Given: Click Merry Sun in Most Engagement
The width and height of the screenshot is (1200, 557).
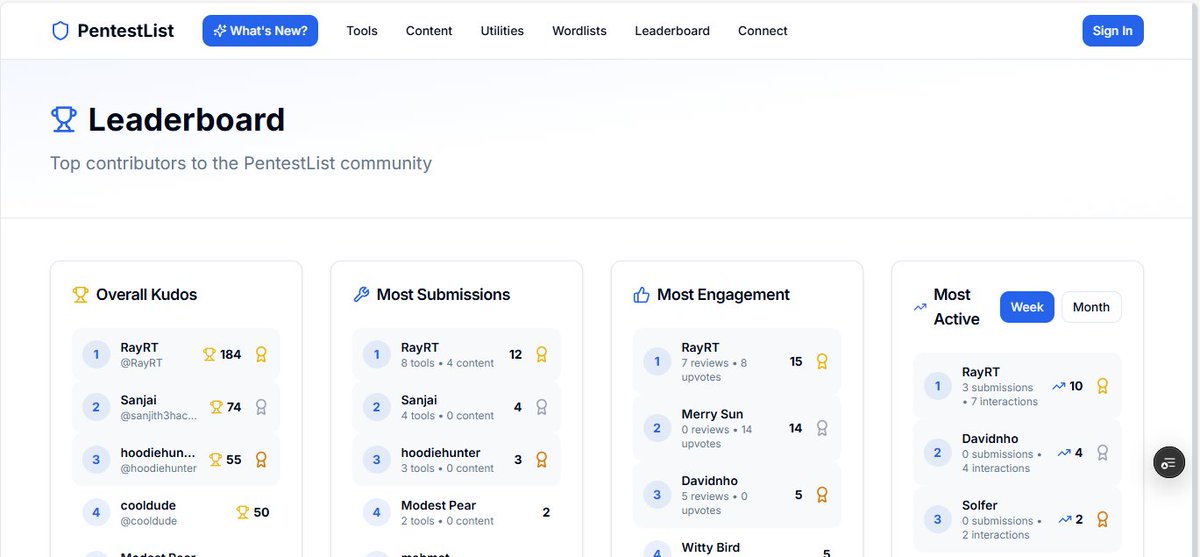Looking at the screenshot, I should pos(712,414).
